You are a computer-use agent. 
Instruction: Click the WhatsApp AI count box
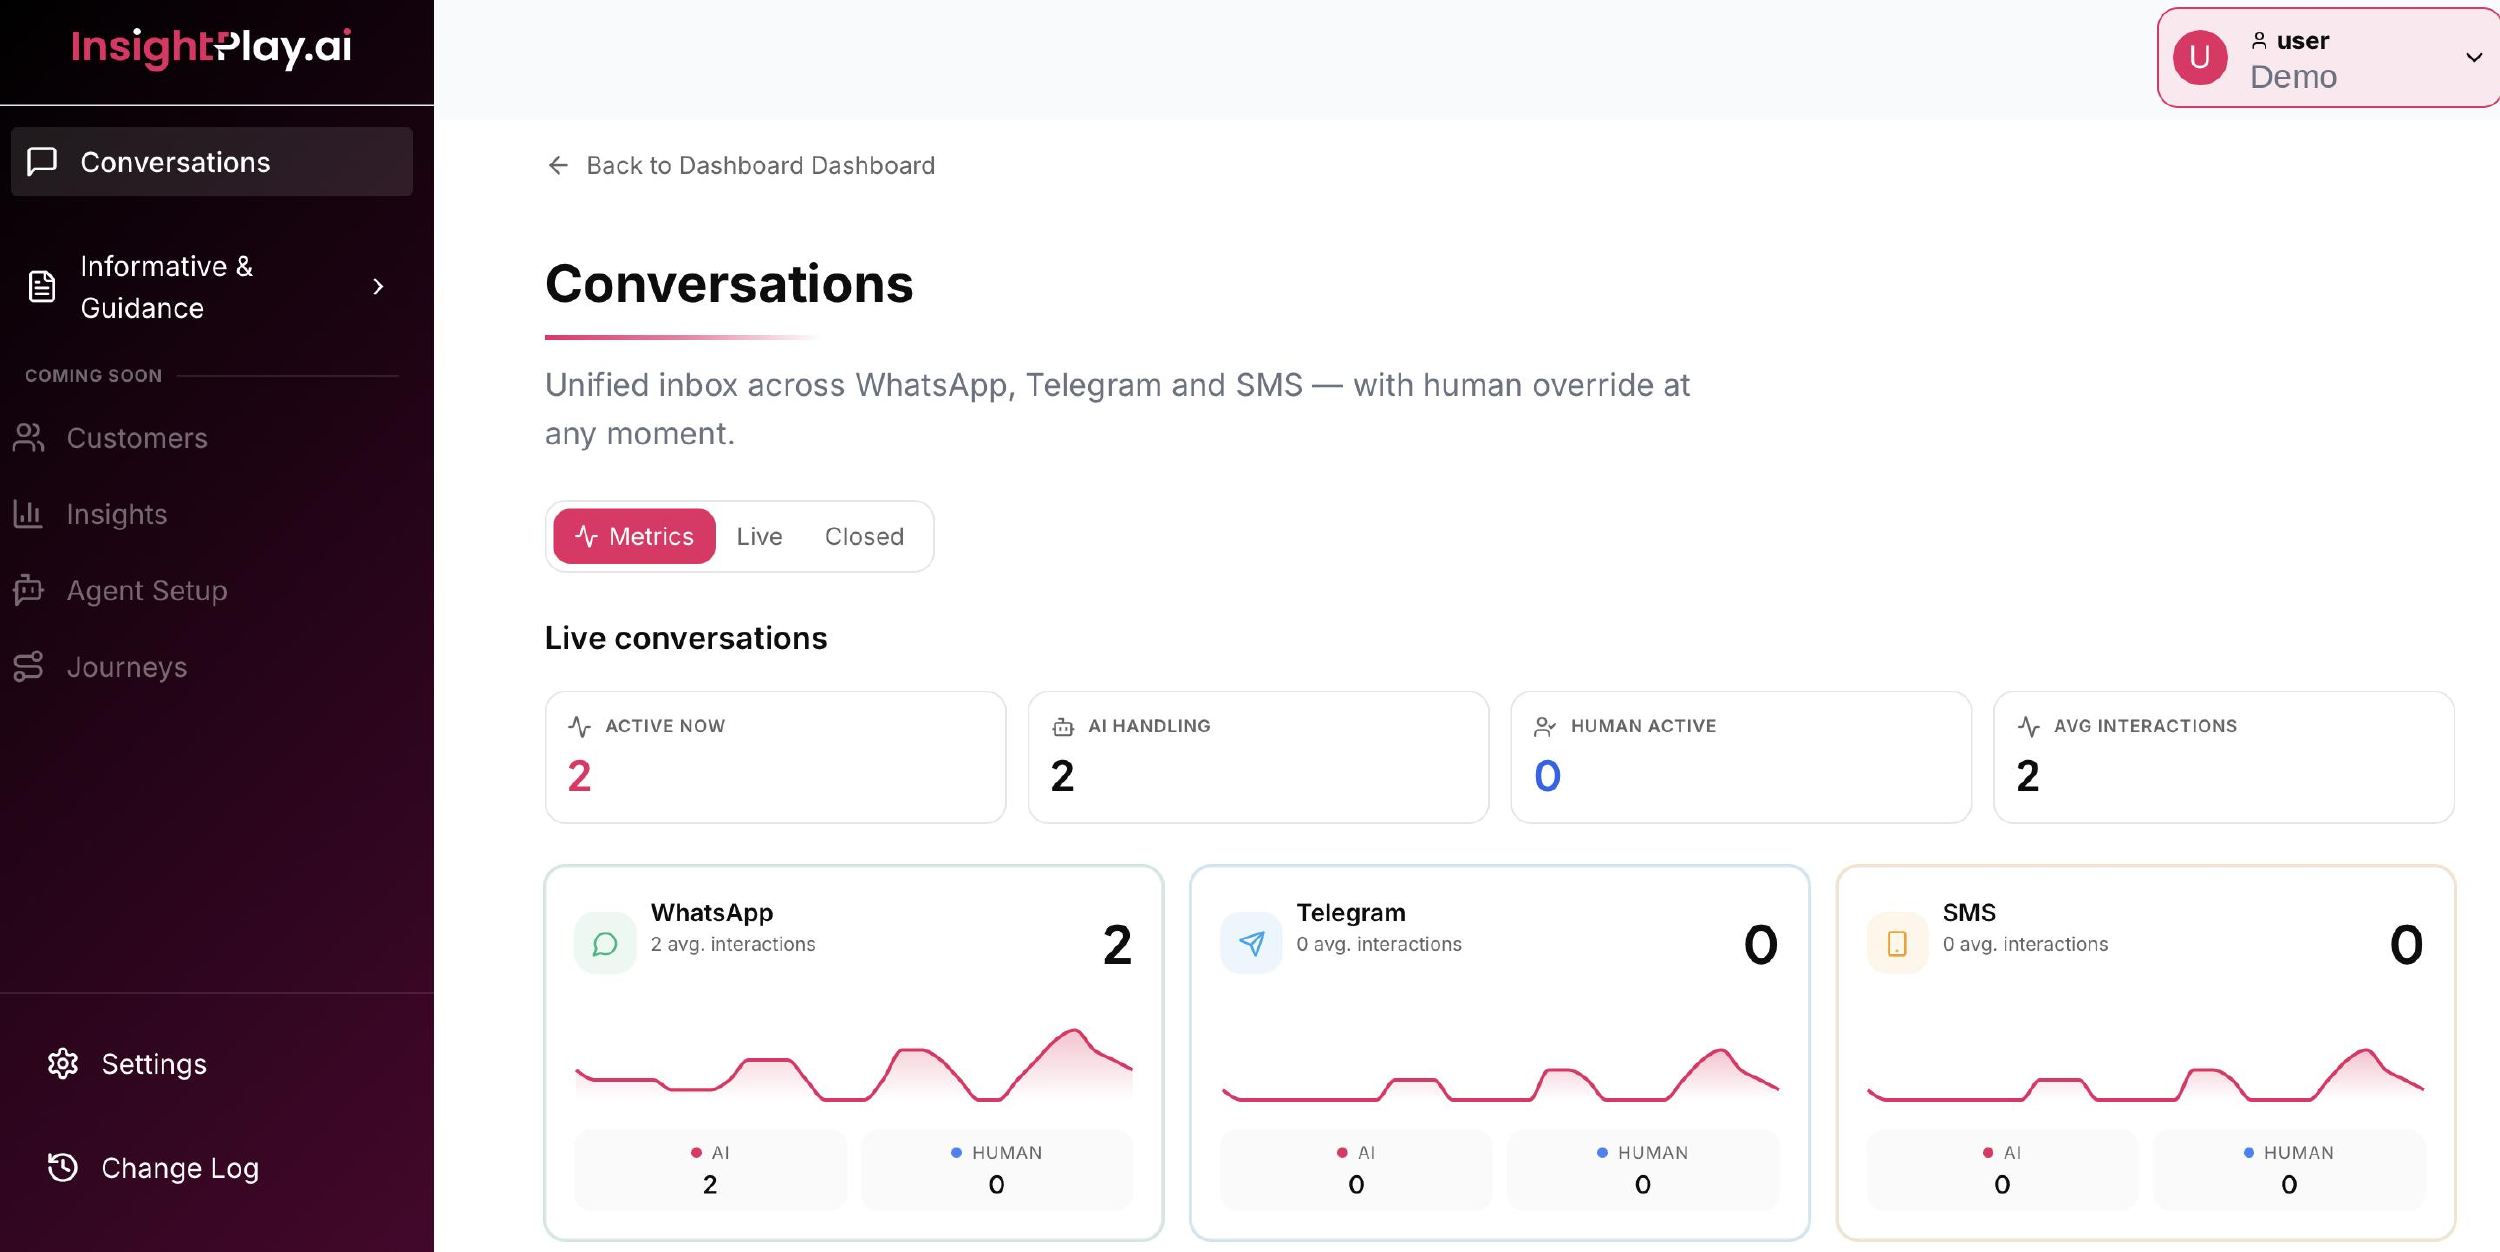coord(710,1169)
